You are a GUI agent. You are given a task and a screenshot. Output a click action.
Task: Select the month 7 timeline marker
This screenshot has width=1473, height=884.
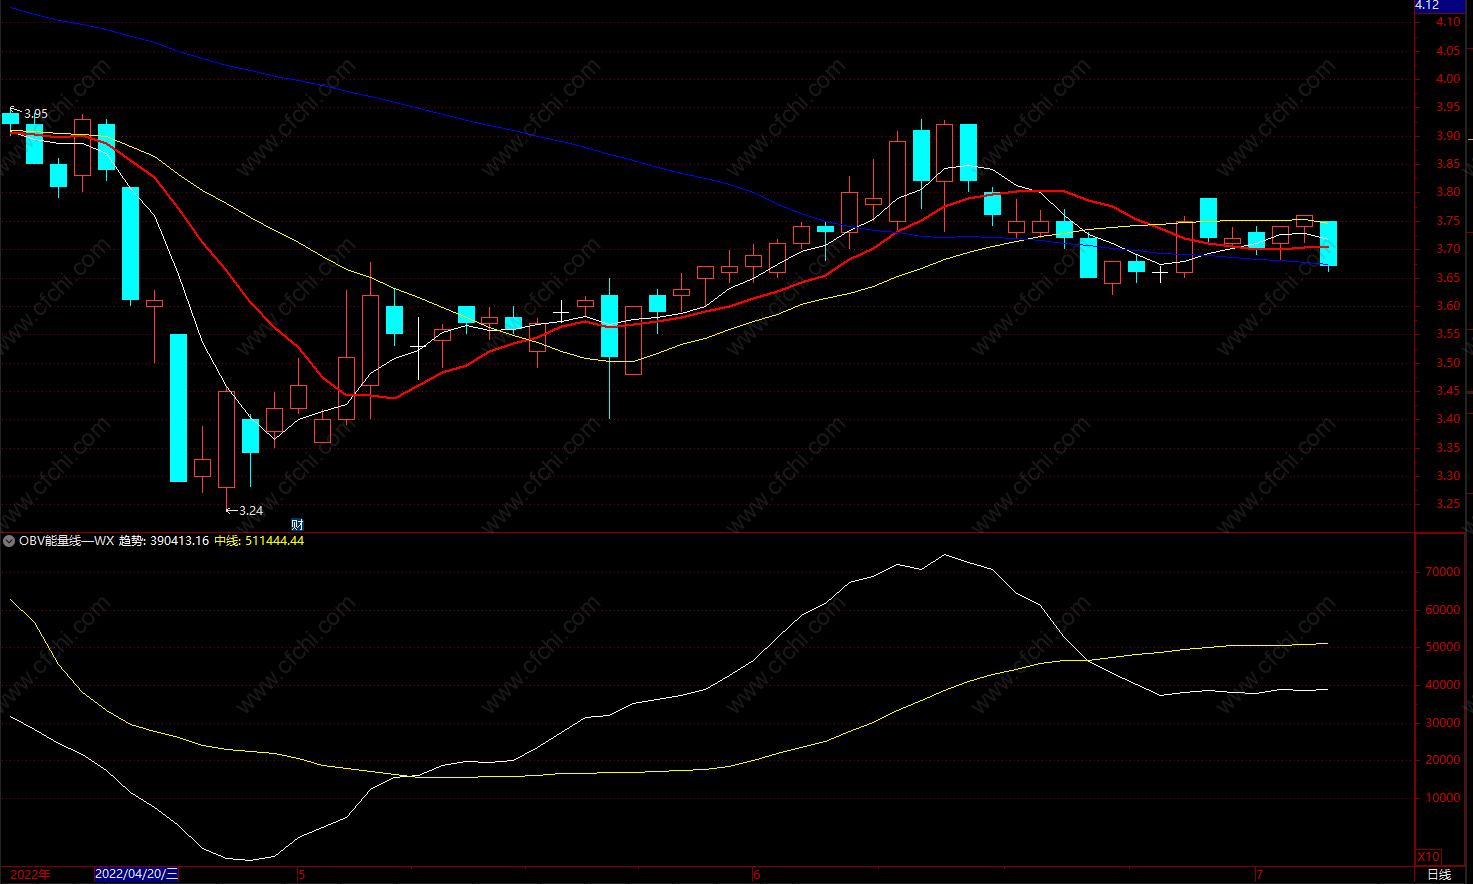tap(1260, 874)
